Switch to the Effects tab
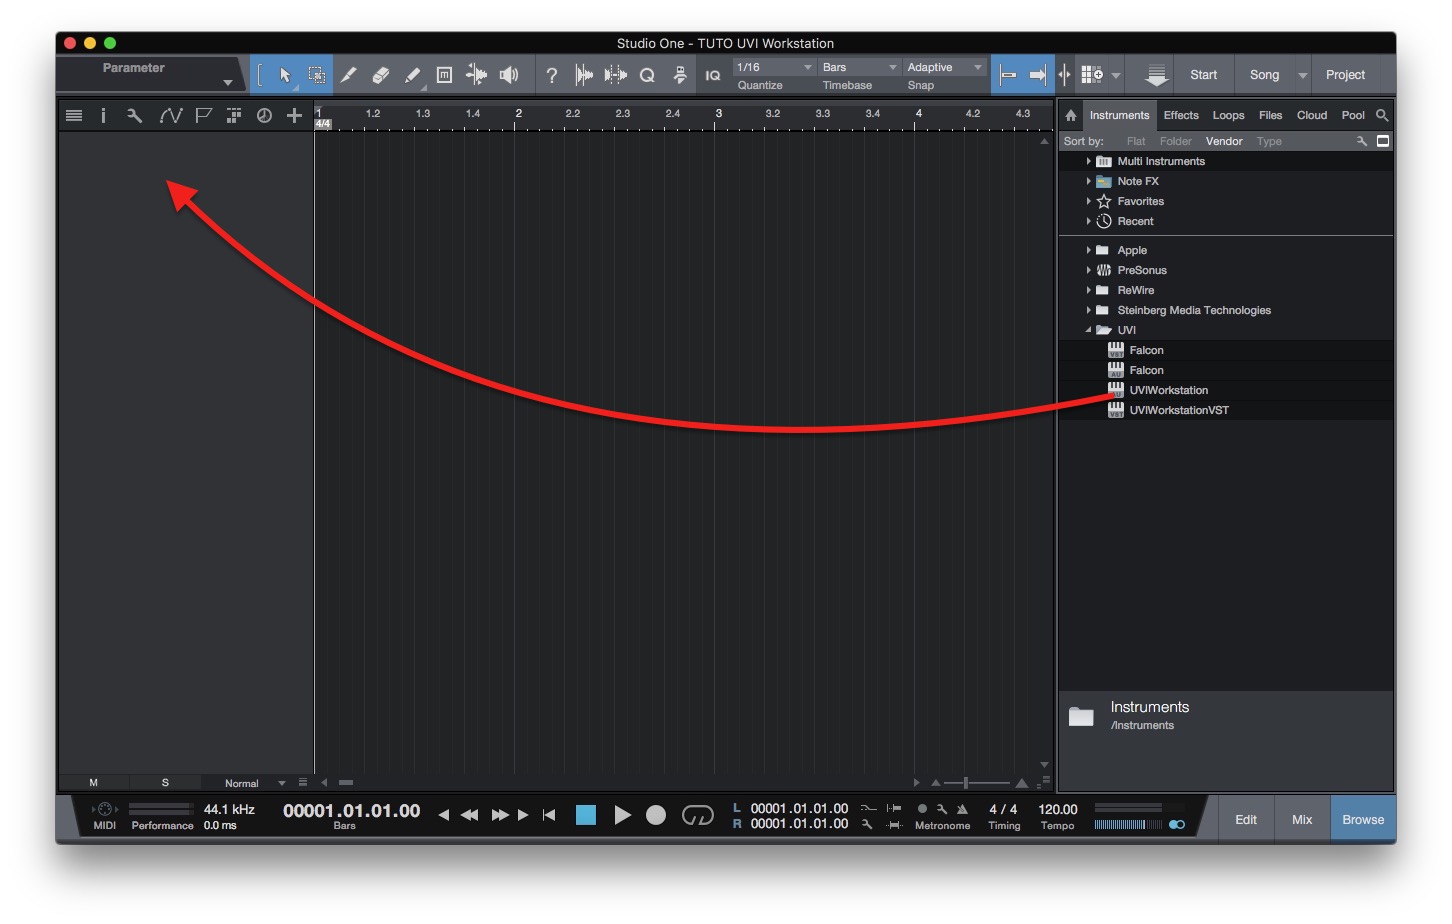The width and height of the screenshot is (1452, 924). click(1181, 115)
